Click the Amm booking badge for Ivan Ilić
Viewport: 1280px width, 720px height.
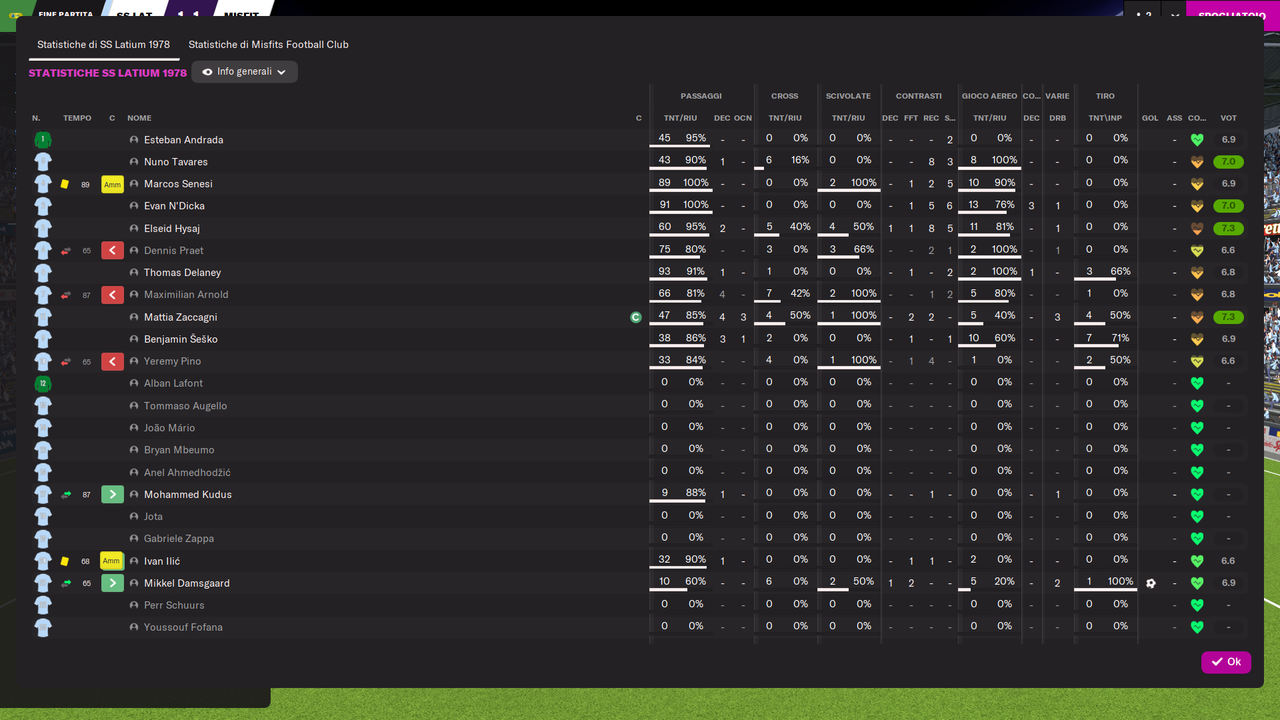pyautogui.click(x=112, y=561)
